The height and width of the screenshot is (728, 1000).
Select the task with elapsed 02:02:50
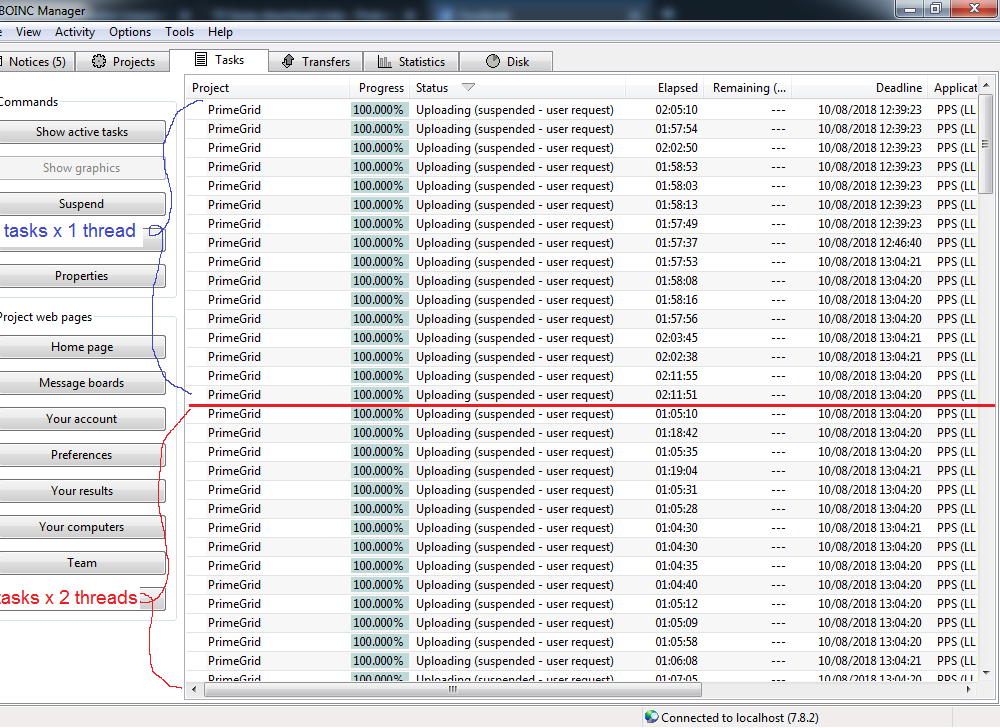click(x=582, y=148)
